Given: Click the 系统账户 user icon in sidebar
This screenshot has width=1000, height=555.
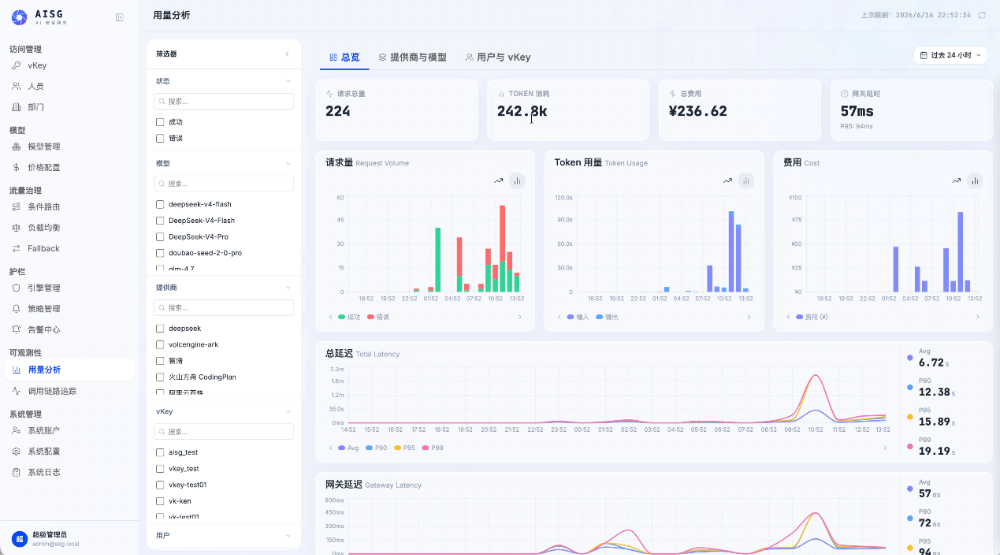Looking at the screenshot, I should tap(16, 431).
